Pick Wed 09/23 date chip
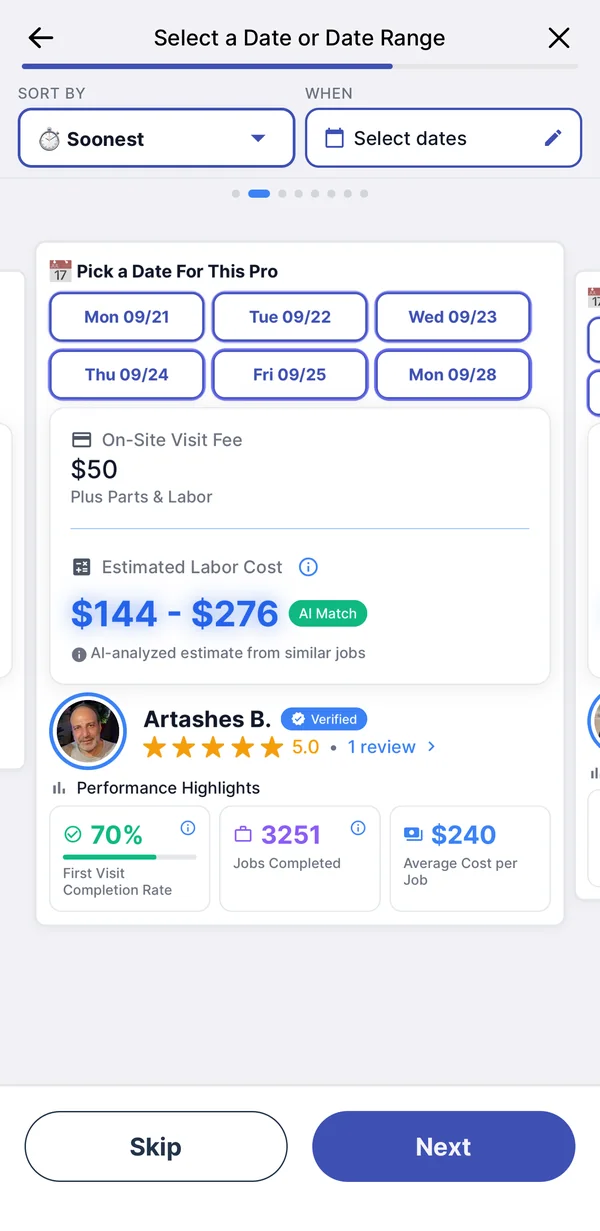600x1231 pixels. point(453,317)
